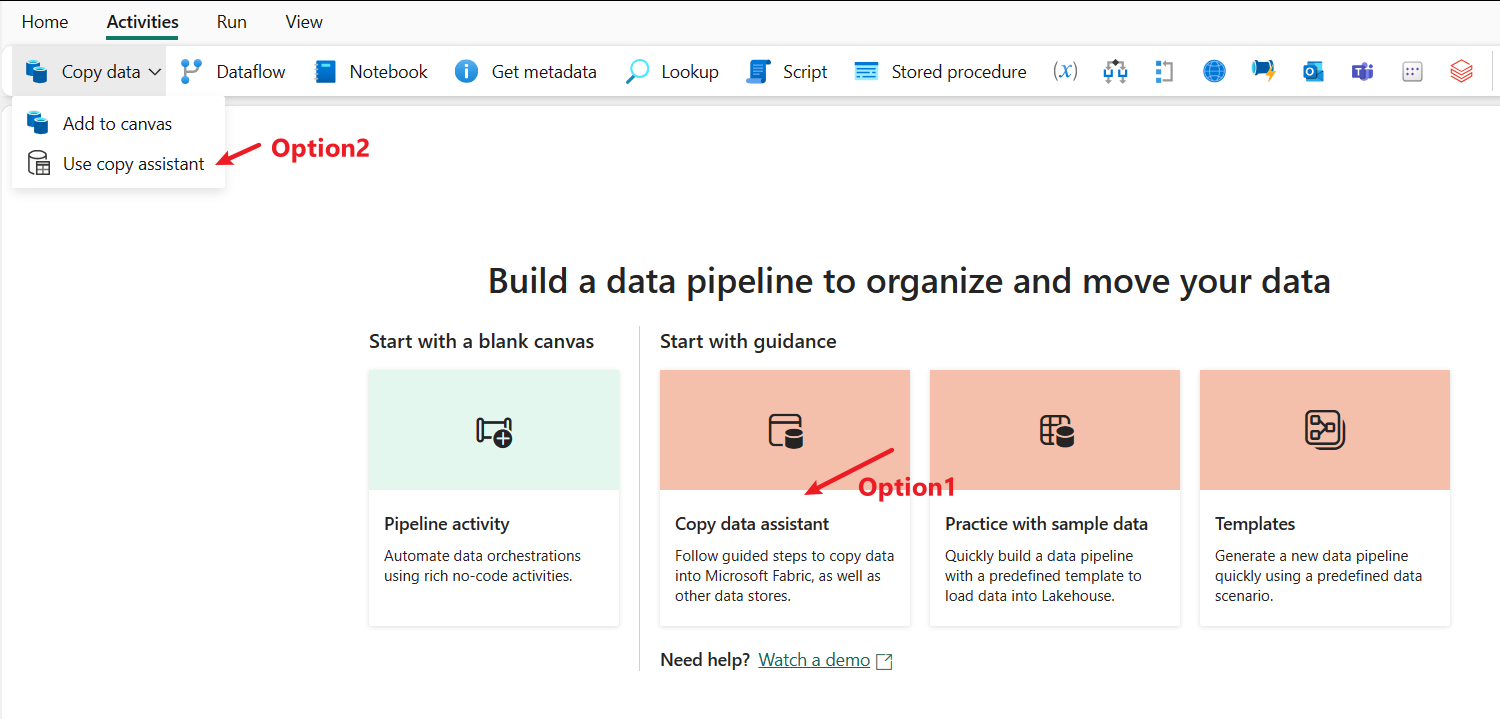Click the external link icon beside demo
Screen dimensions: 1500x719
click(x=884, y=661)
